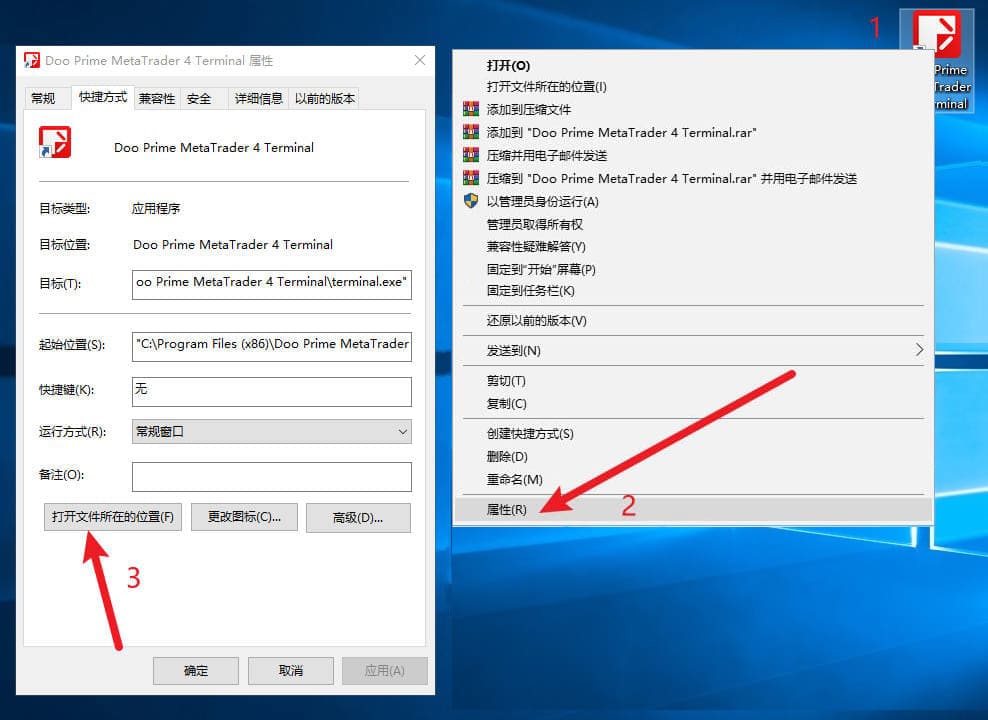
Task: Expand the 运行方式 dropdown
Action: pos(272,431)
